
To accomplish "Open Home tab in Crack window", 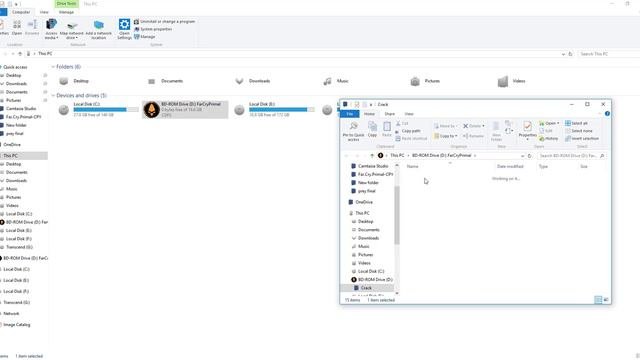I will click(369, 114).
